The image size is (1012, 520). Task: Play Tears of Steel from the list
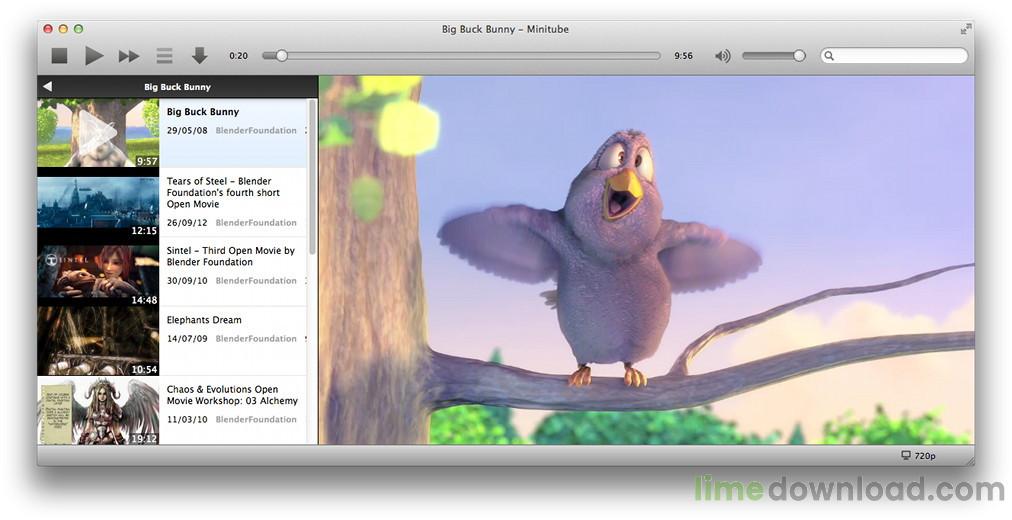point(223,193)
